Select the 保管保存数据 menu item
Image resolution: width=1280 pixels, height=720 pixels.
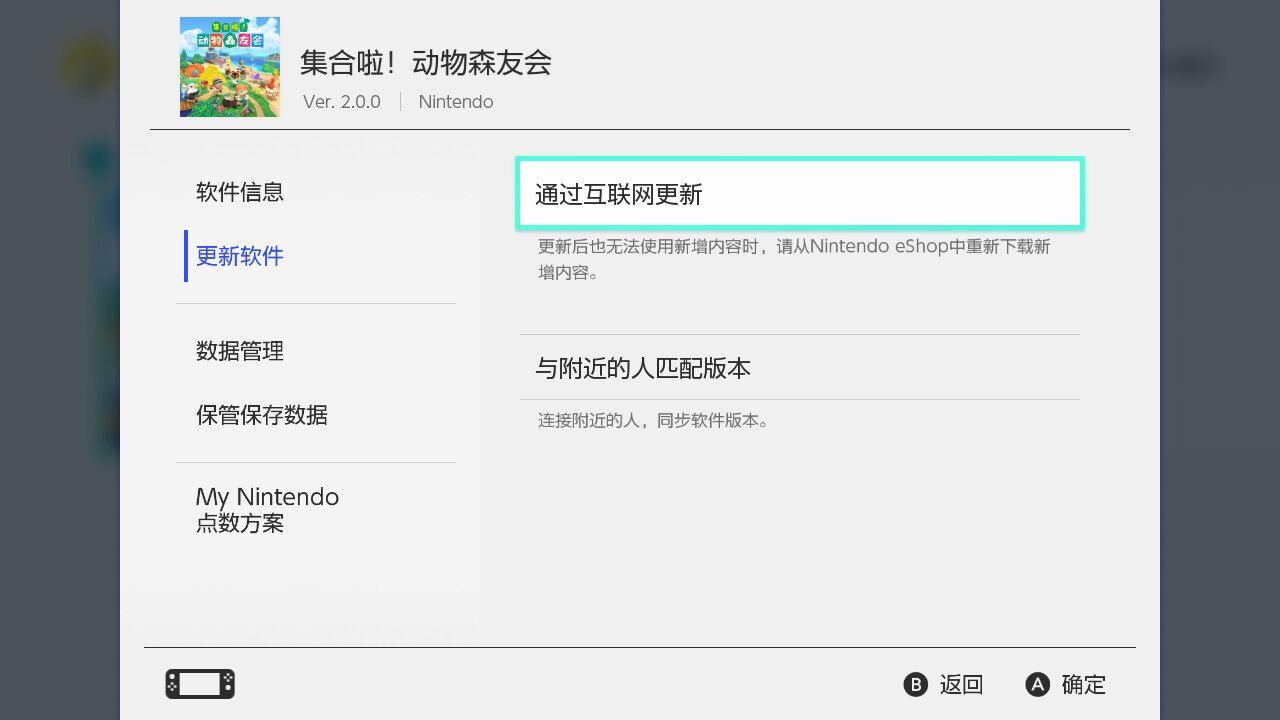click(x=262, y=415)
